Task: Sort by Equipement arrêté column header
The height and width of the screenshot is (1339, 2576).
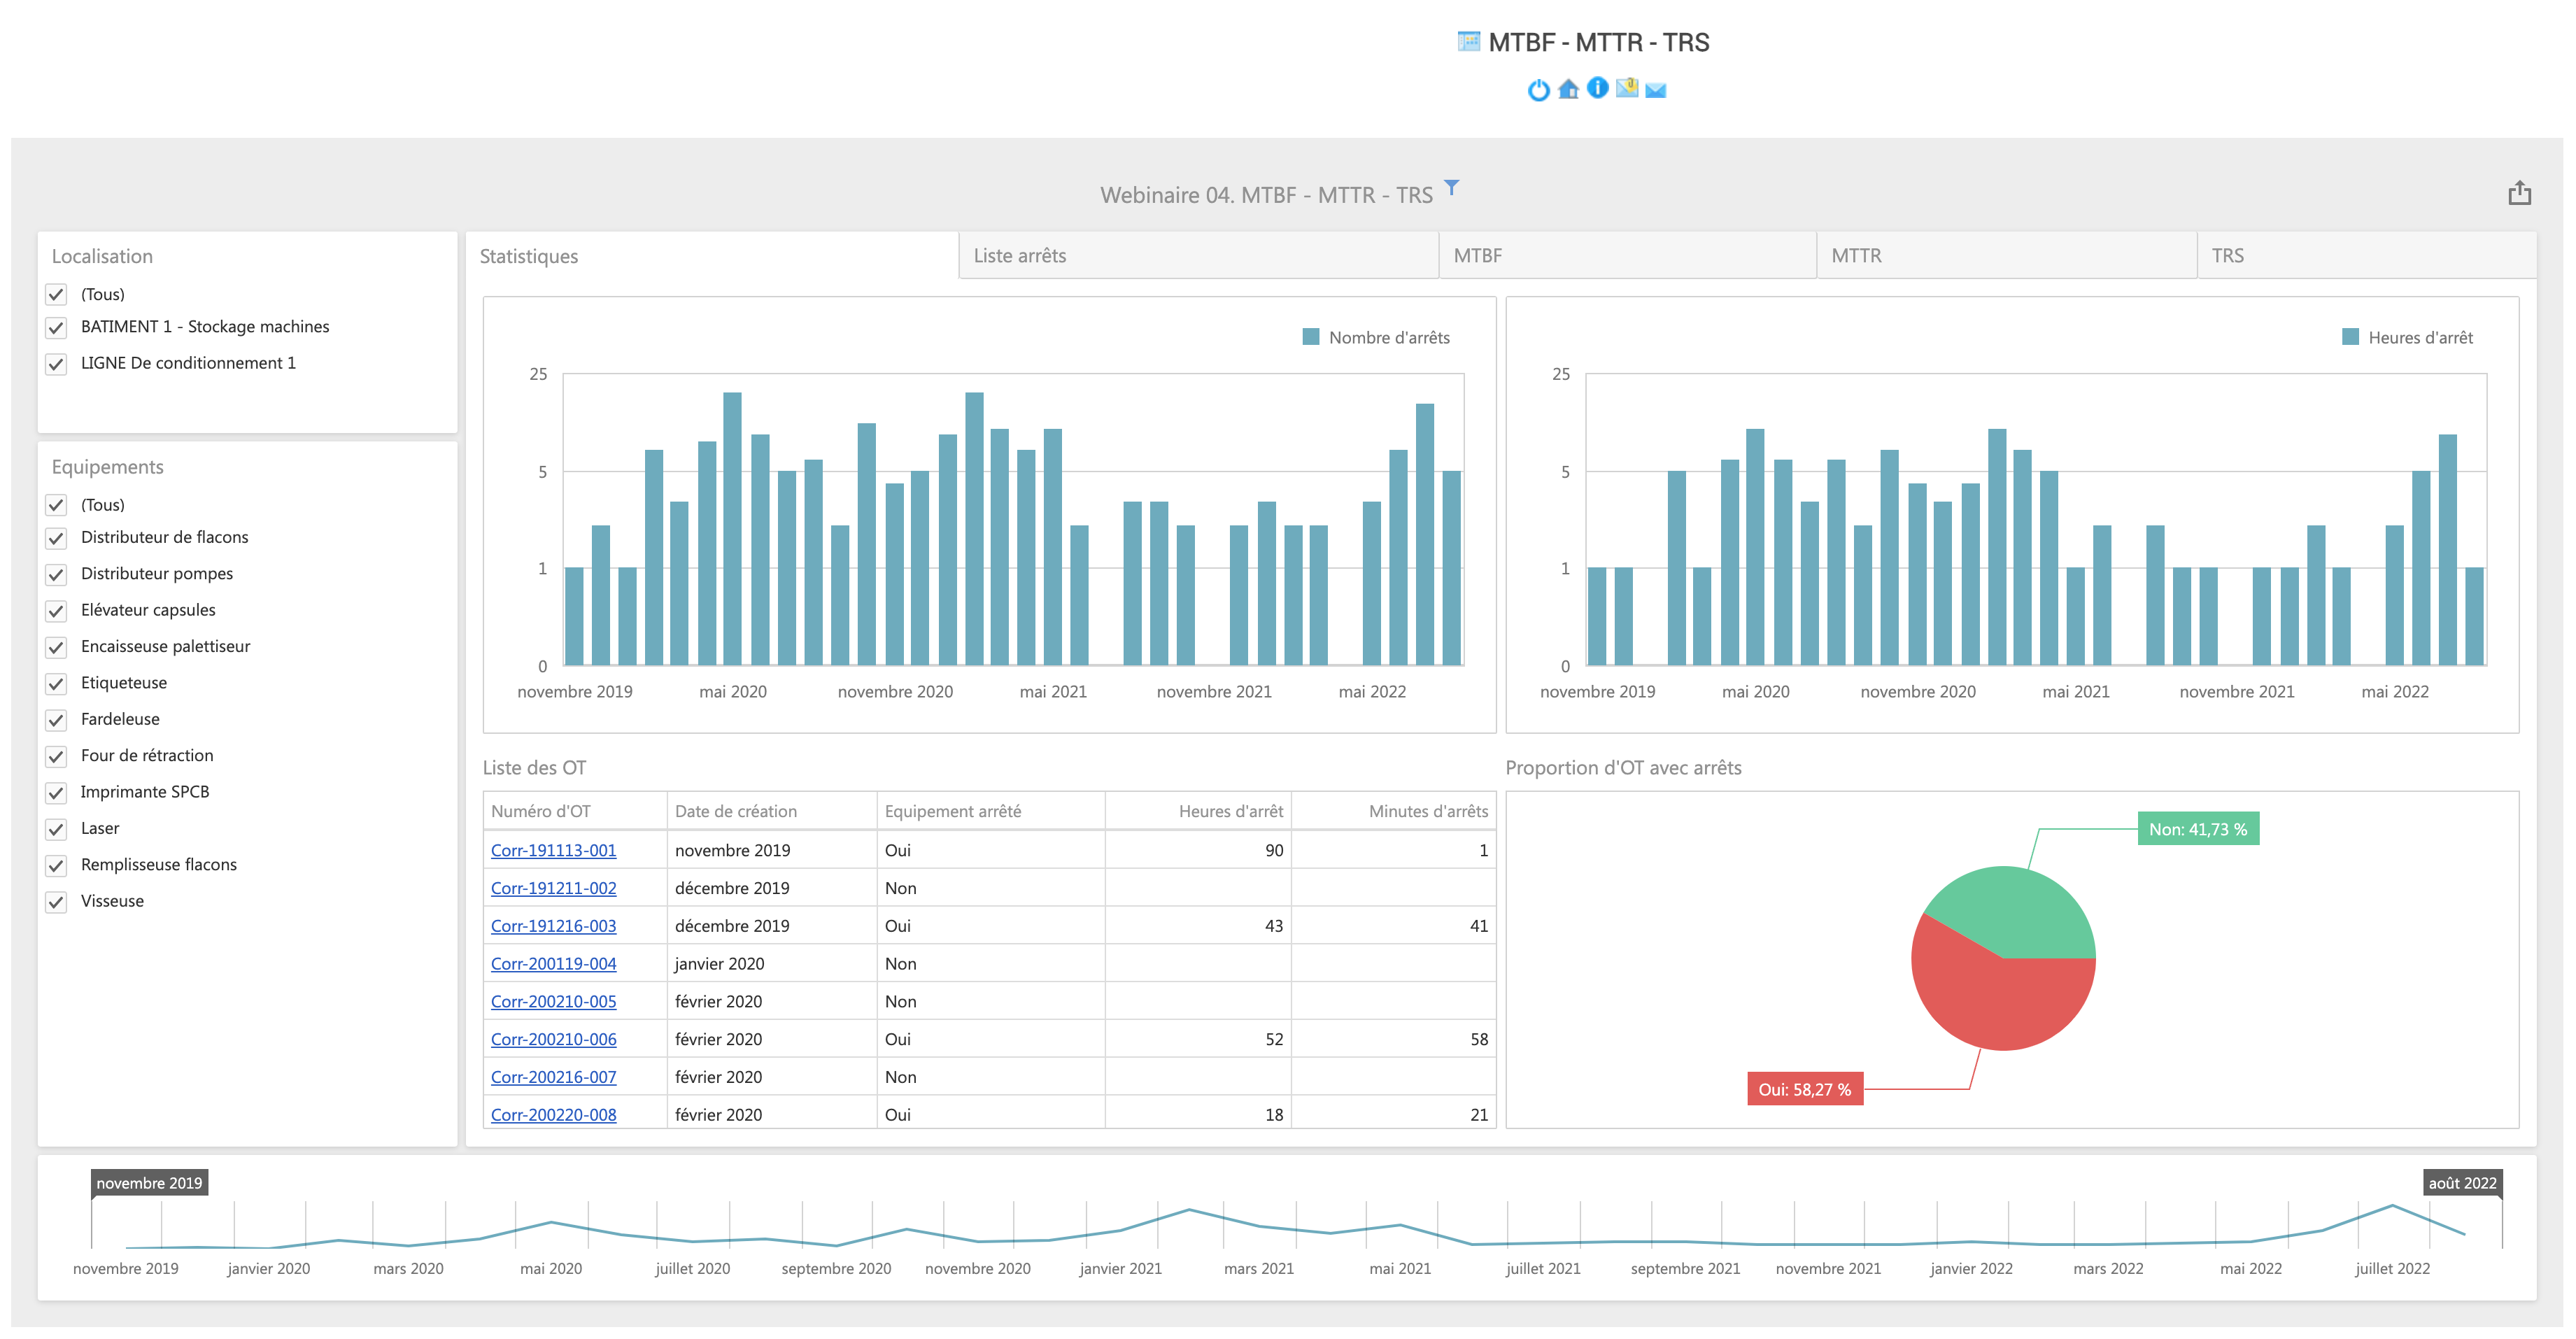Action: pos(991,811)
